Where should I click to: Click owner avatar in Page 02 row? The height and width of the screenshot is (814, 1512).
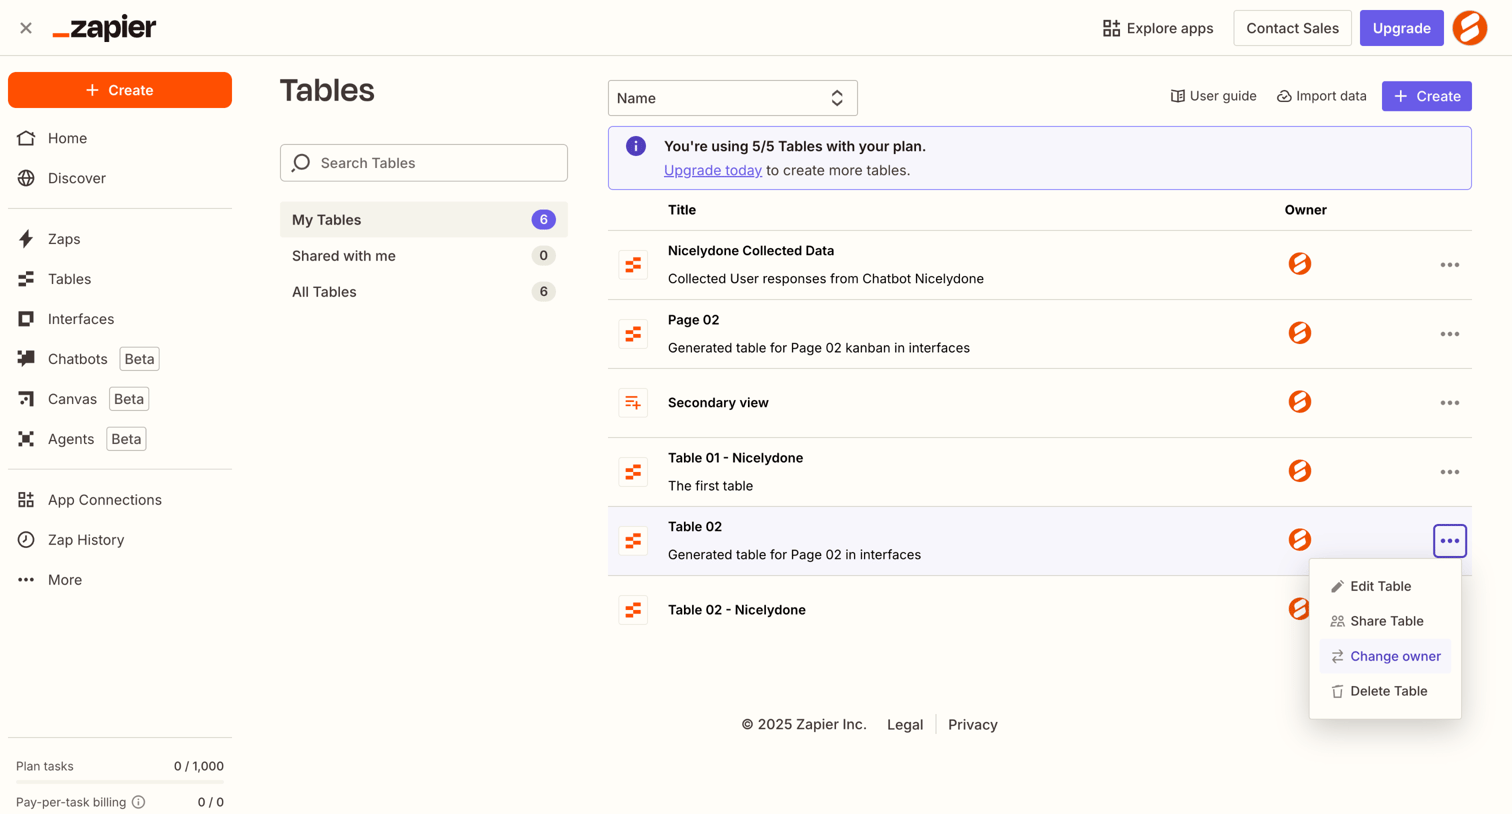coord(1300,333)
